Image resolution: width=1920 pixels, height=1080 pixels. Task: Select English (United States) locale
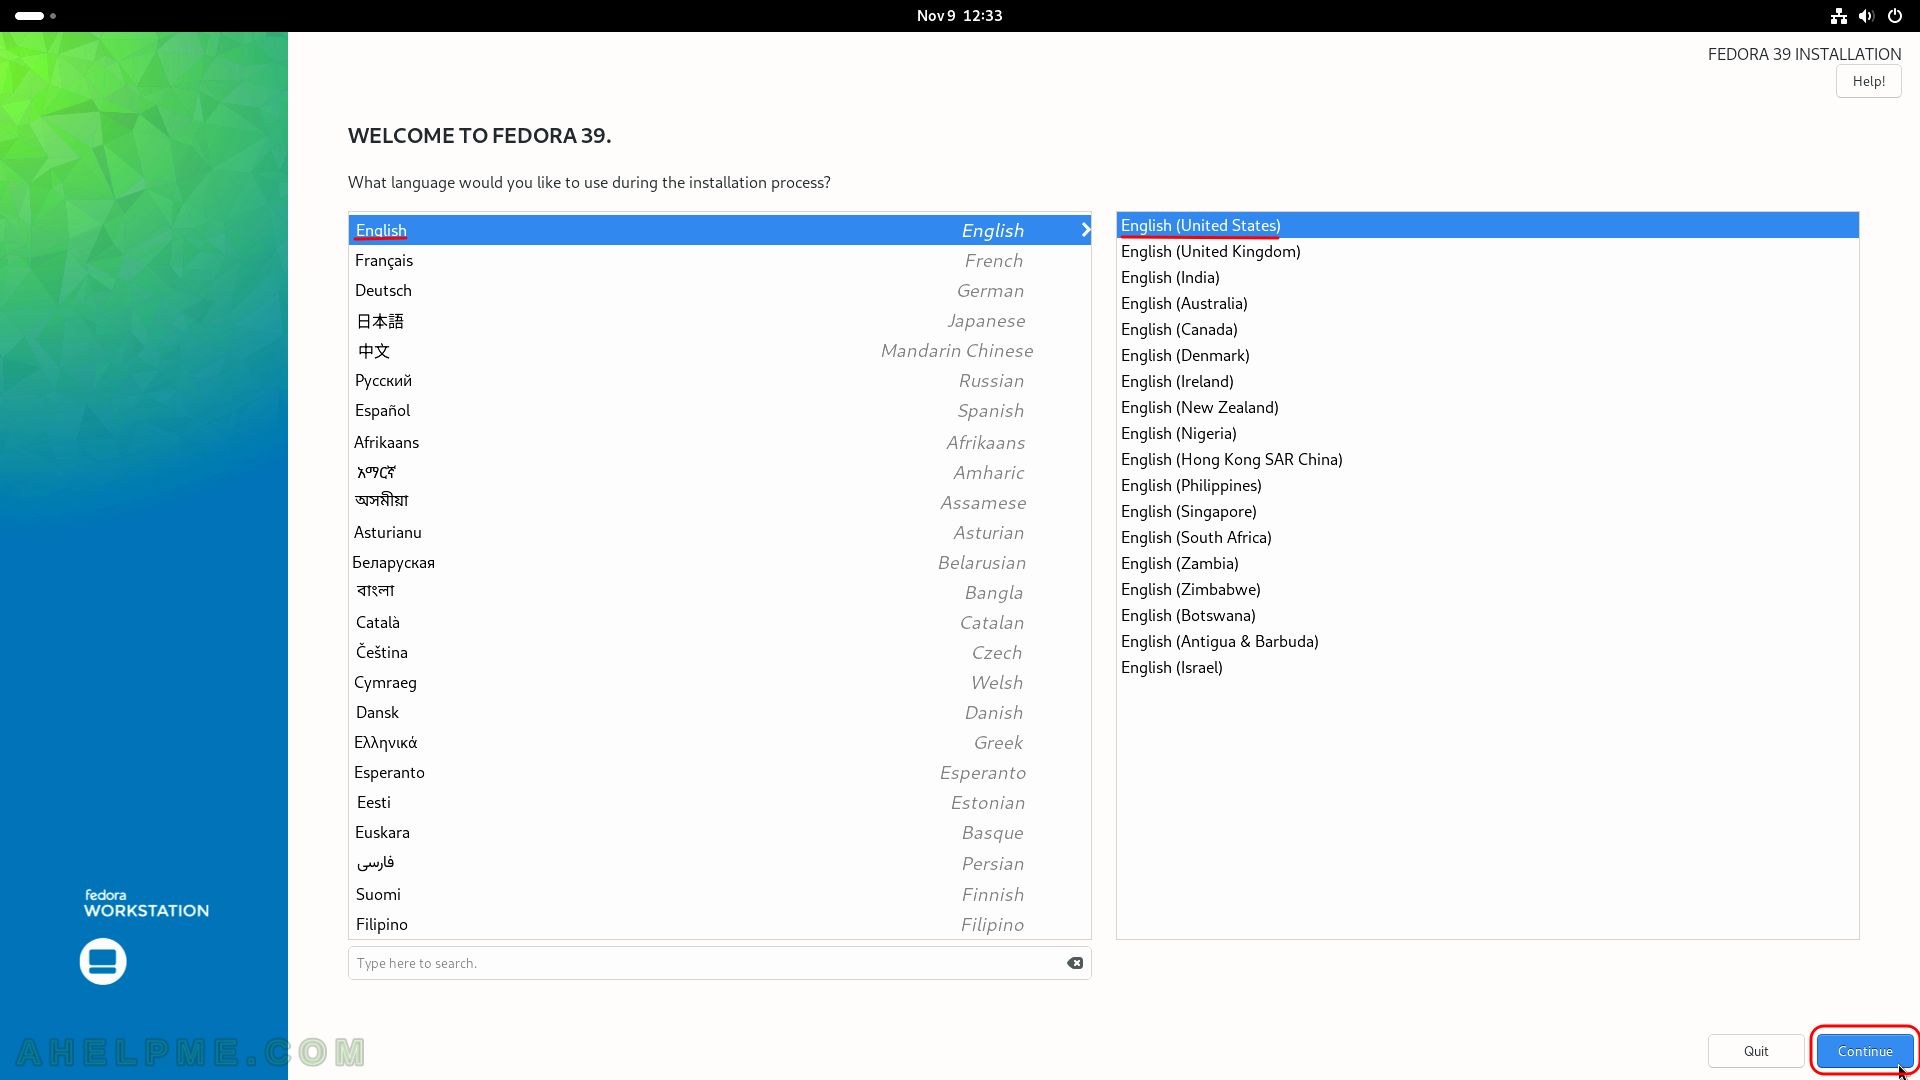pos(1487,225)
